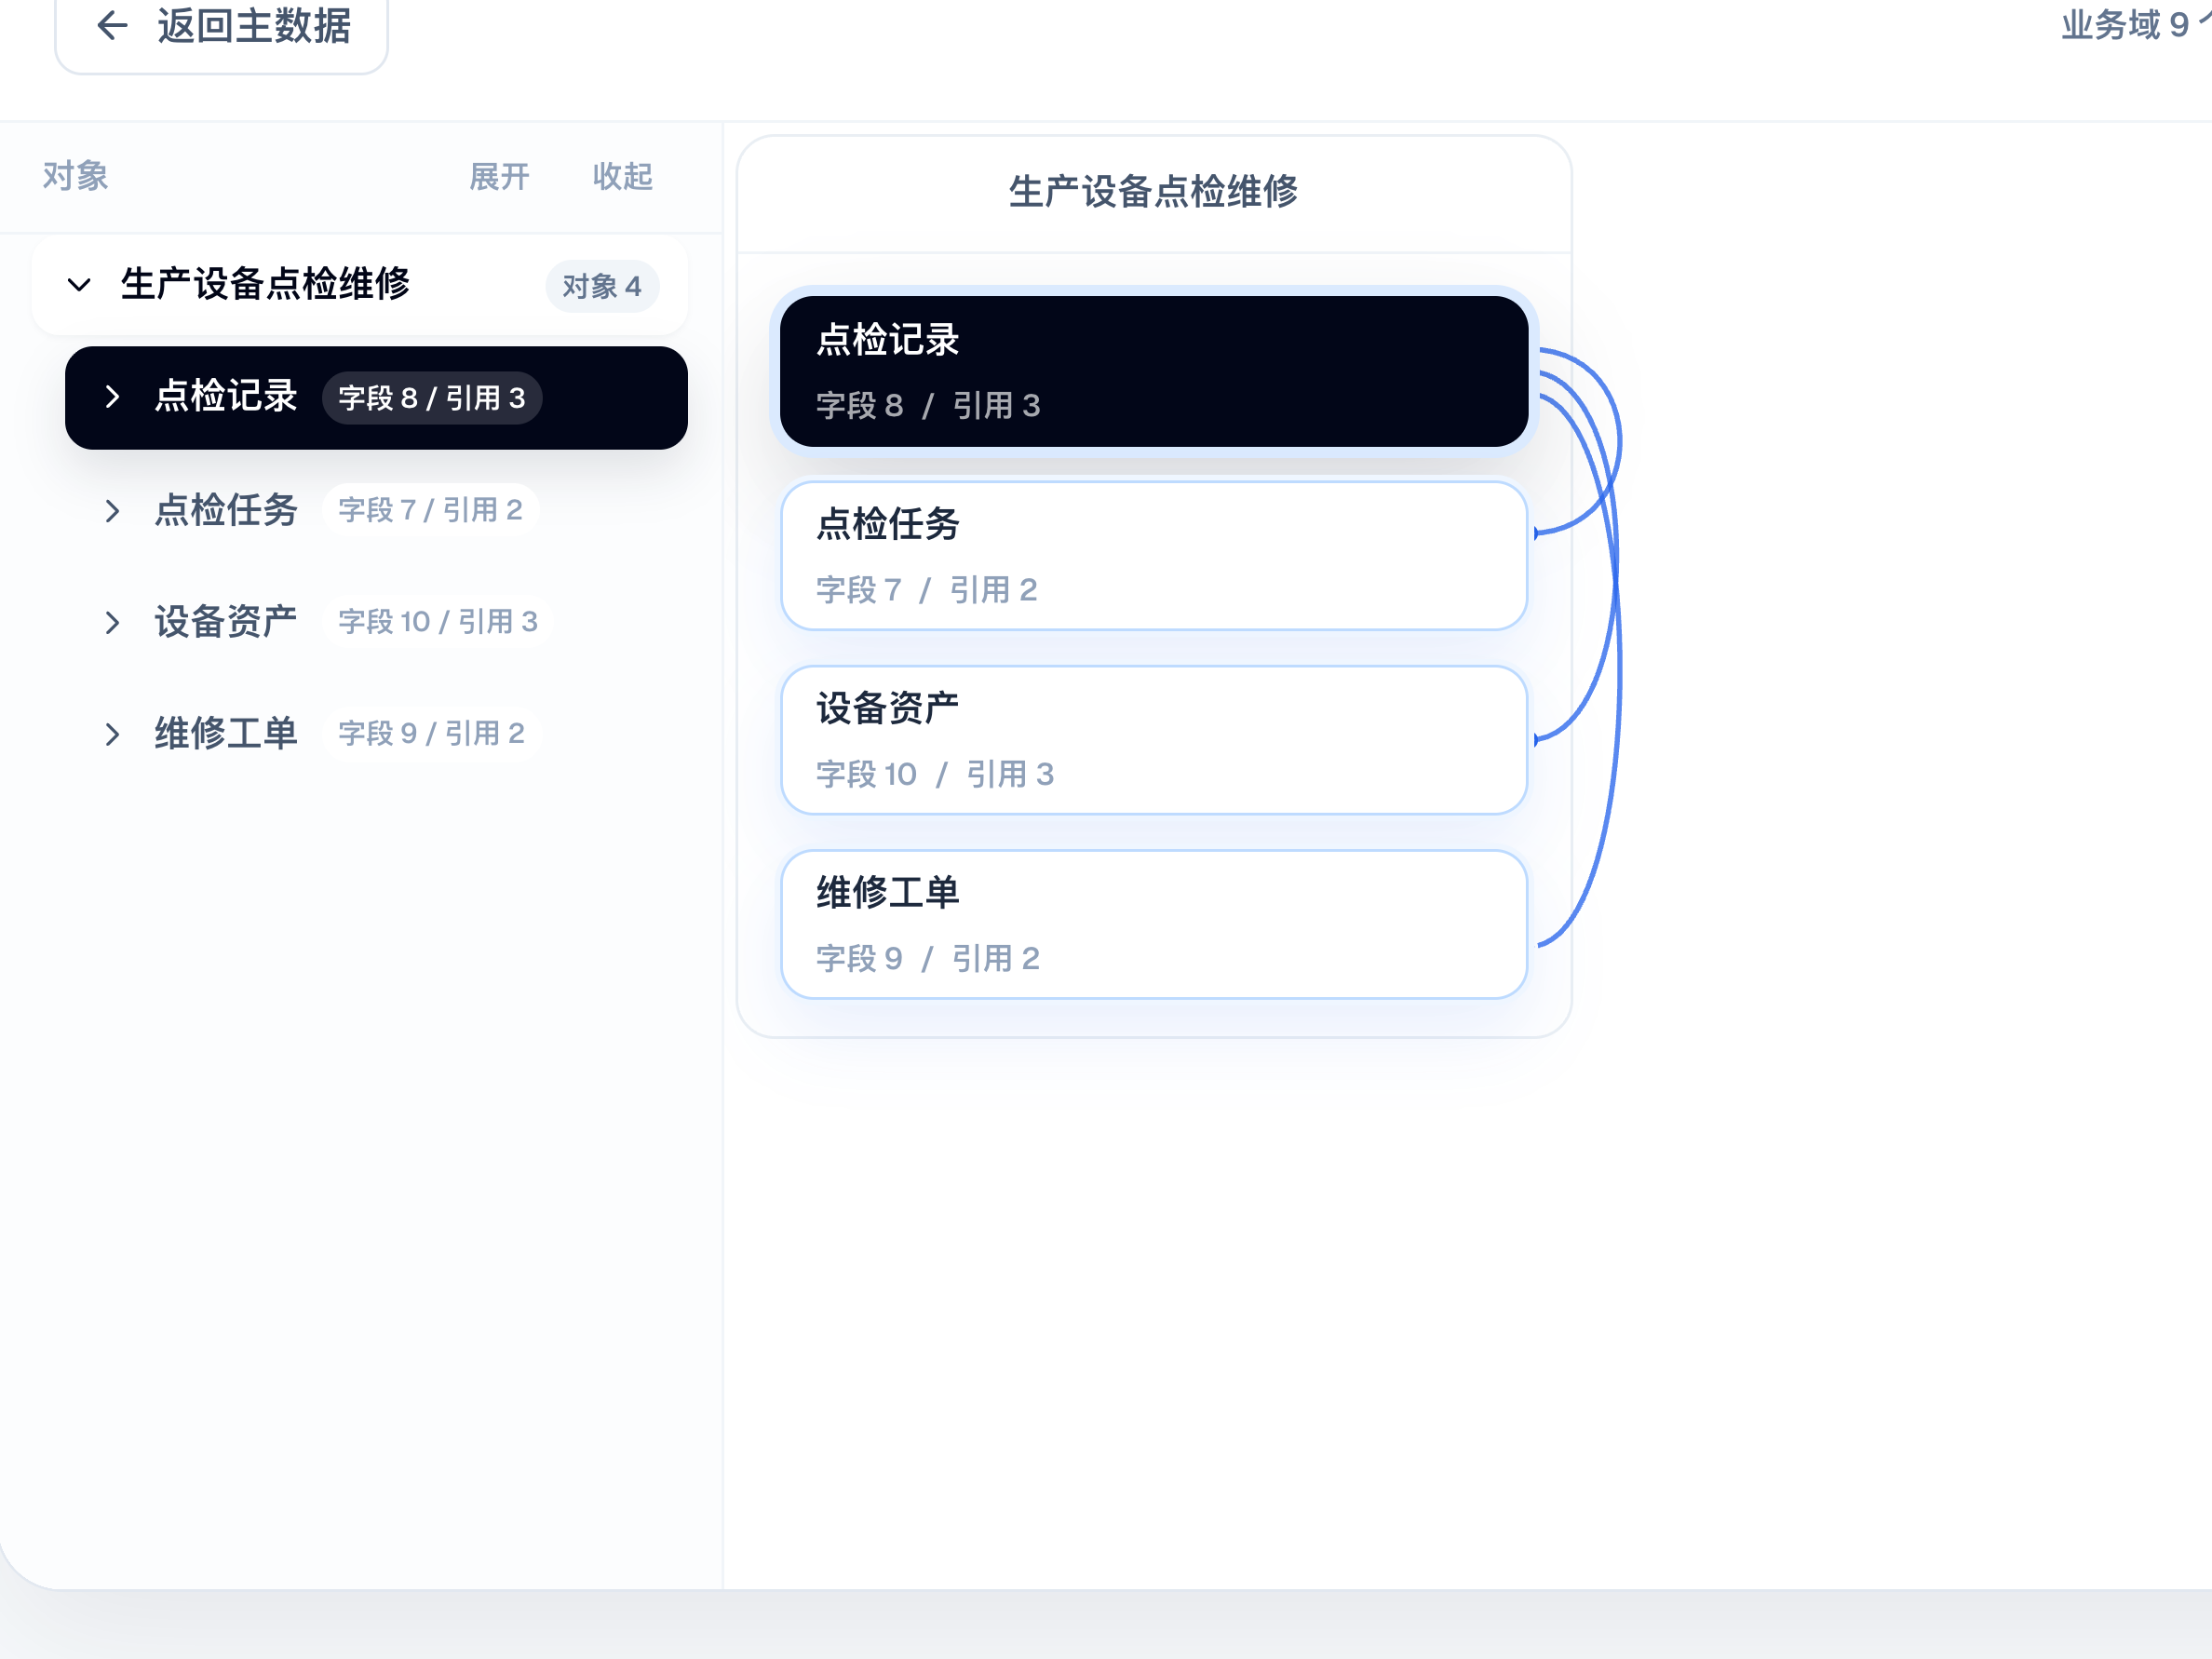This screenshot has height=1659, width=2212.
Task: Open the 点检任务 card in diagram
Action: click(x=1154, y=556)
